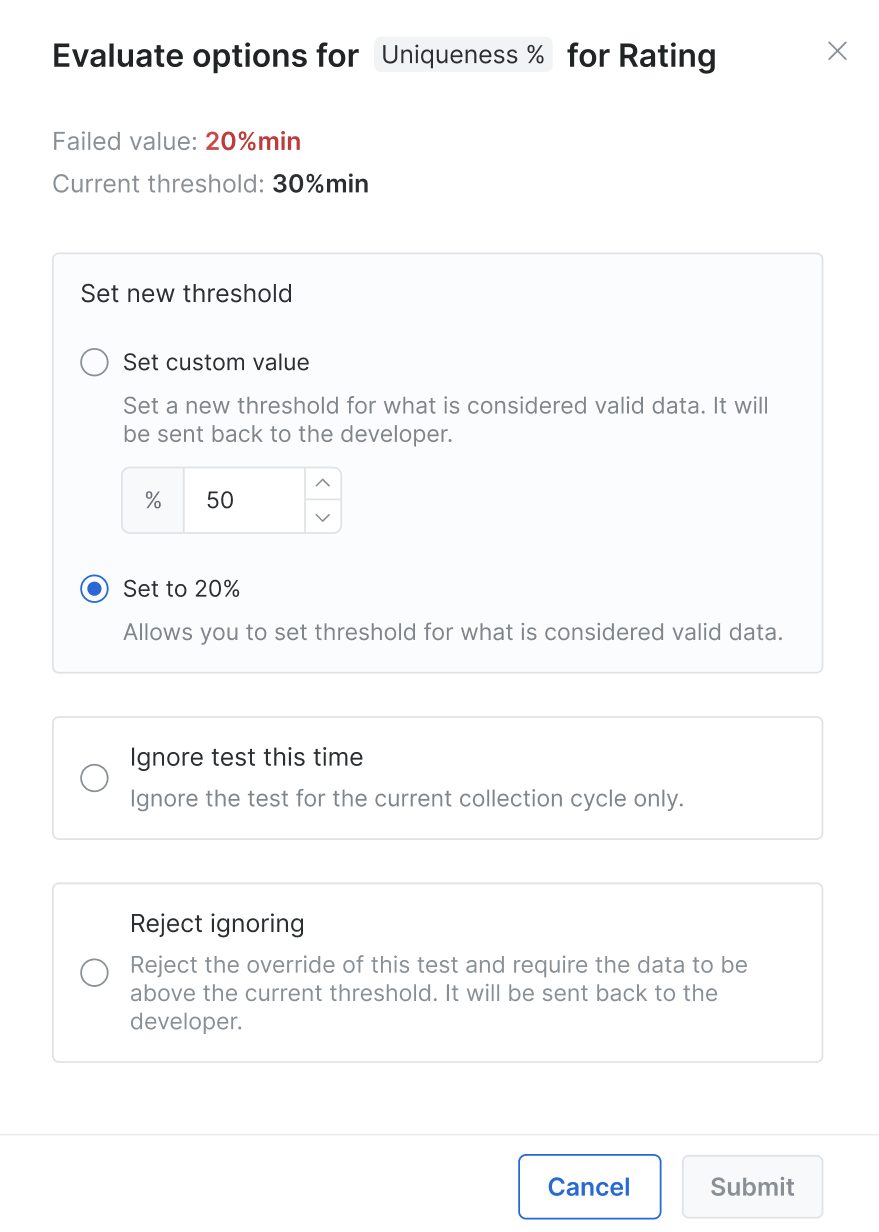Click the "Evaluate options for" dialog title
879x1232 pixels.
point(205,55)
